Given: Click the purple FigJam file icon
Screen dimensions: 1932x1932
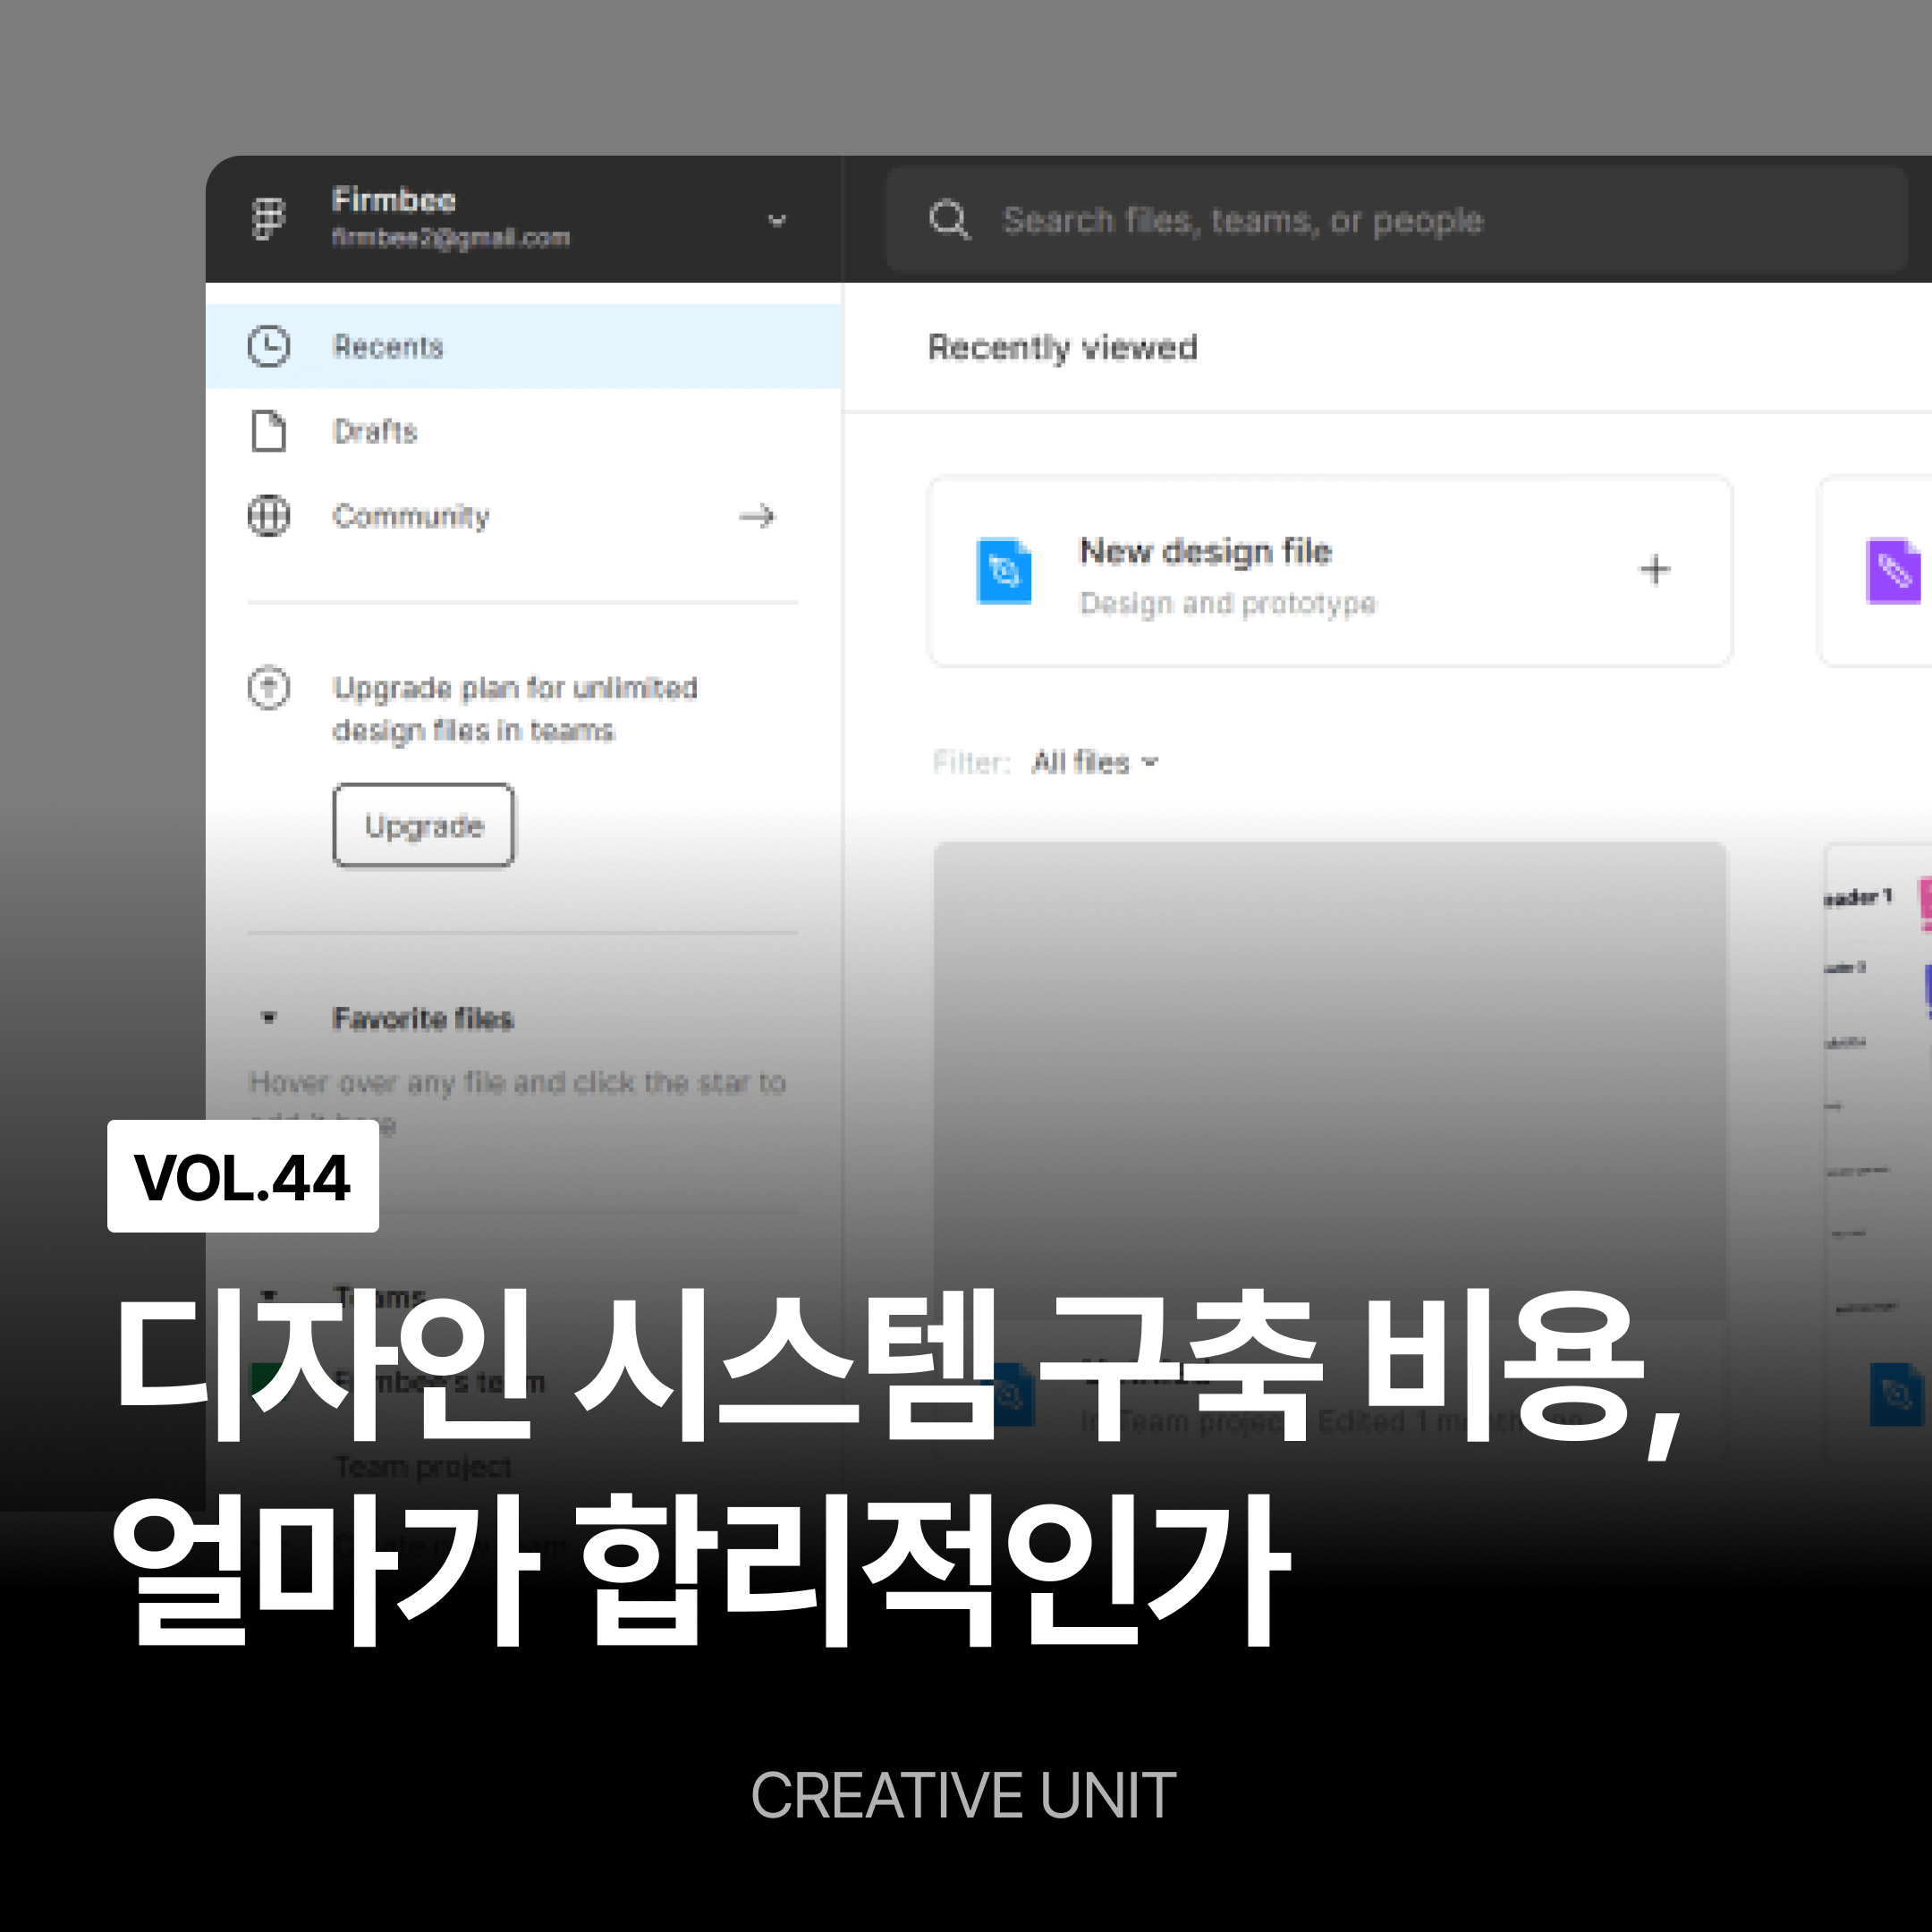Looking at the screenshot, I should pyautogui.click(x=1892, y=571).
